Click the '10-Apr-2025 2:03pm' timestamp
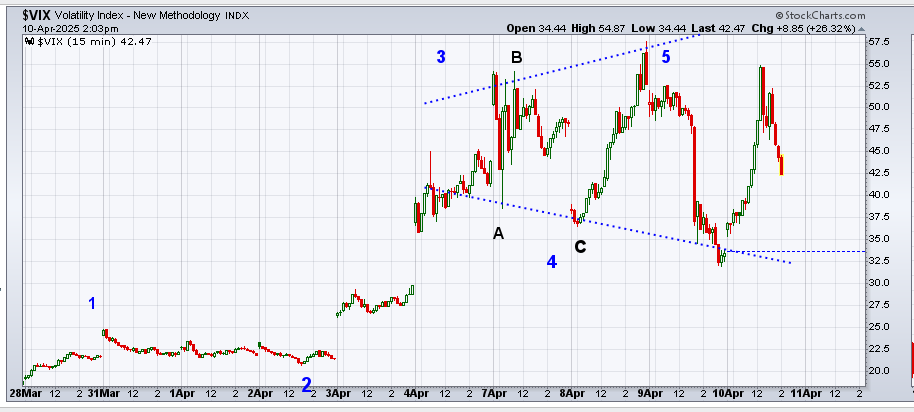The image size is (914, 412). 71,29
